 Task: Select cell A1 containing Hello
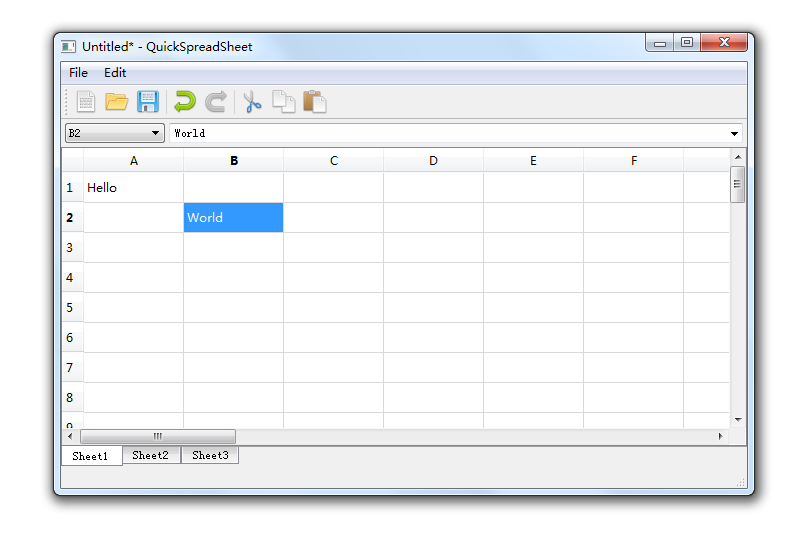point(134,188)
